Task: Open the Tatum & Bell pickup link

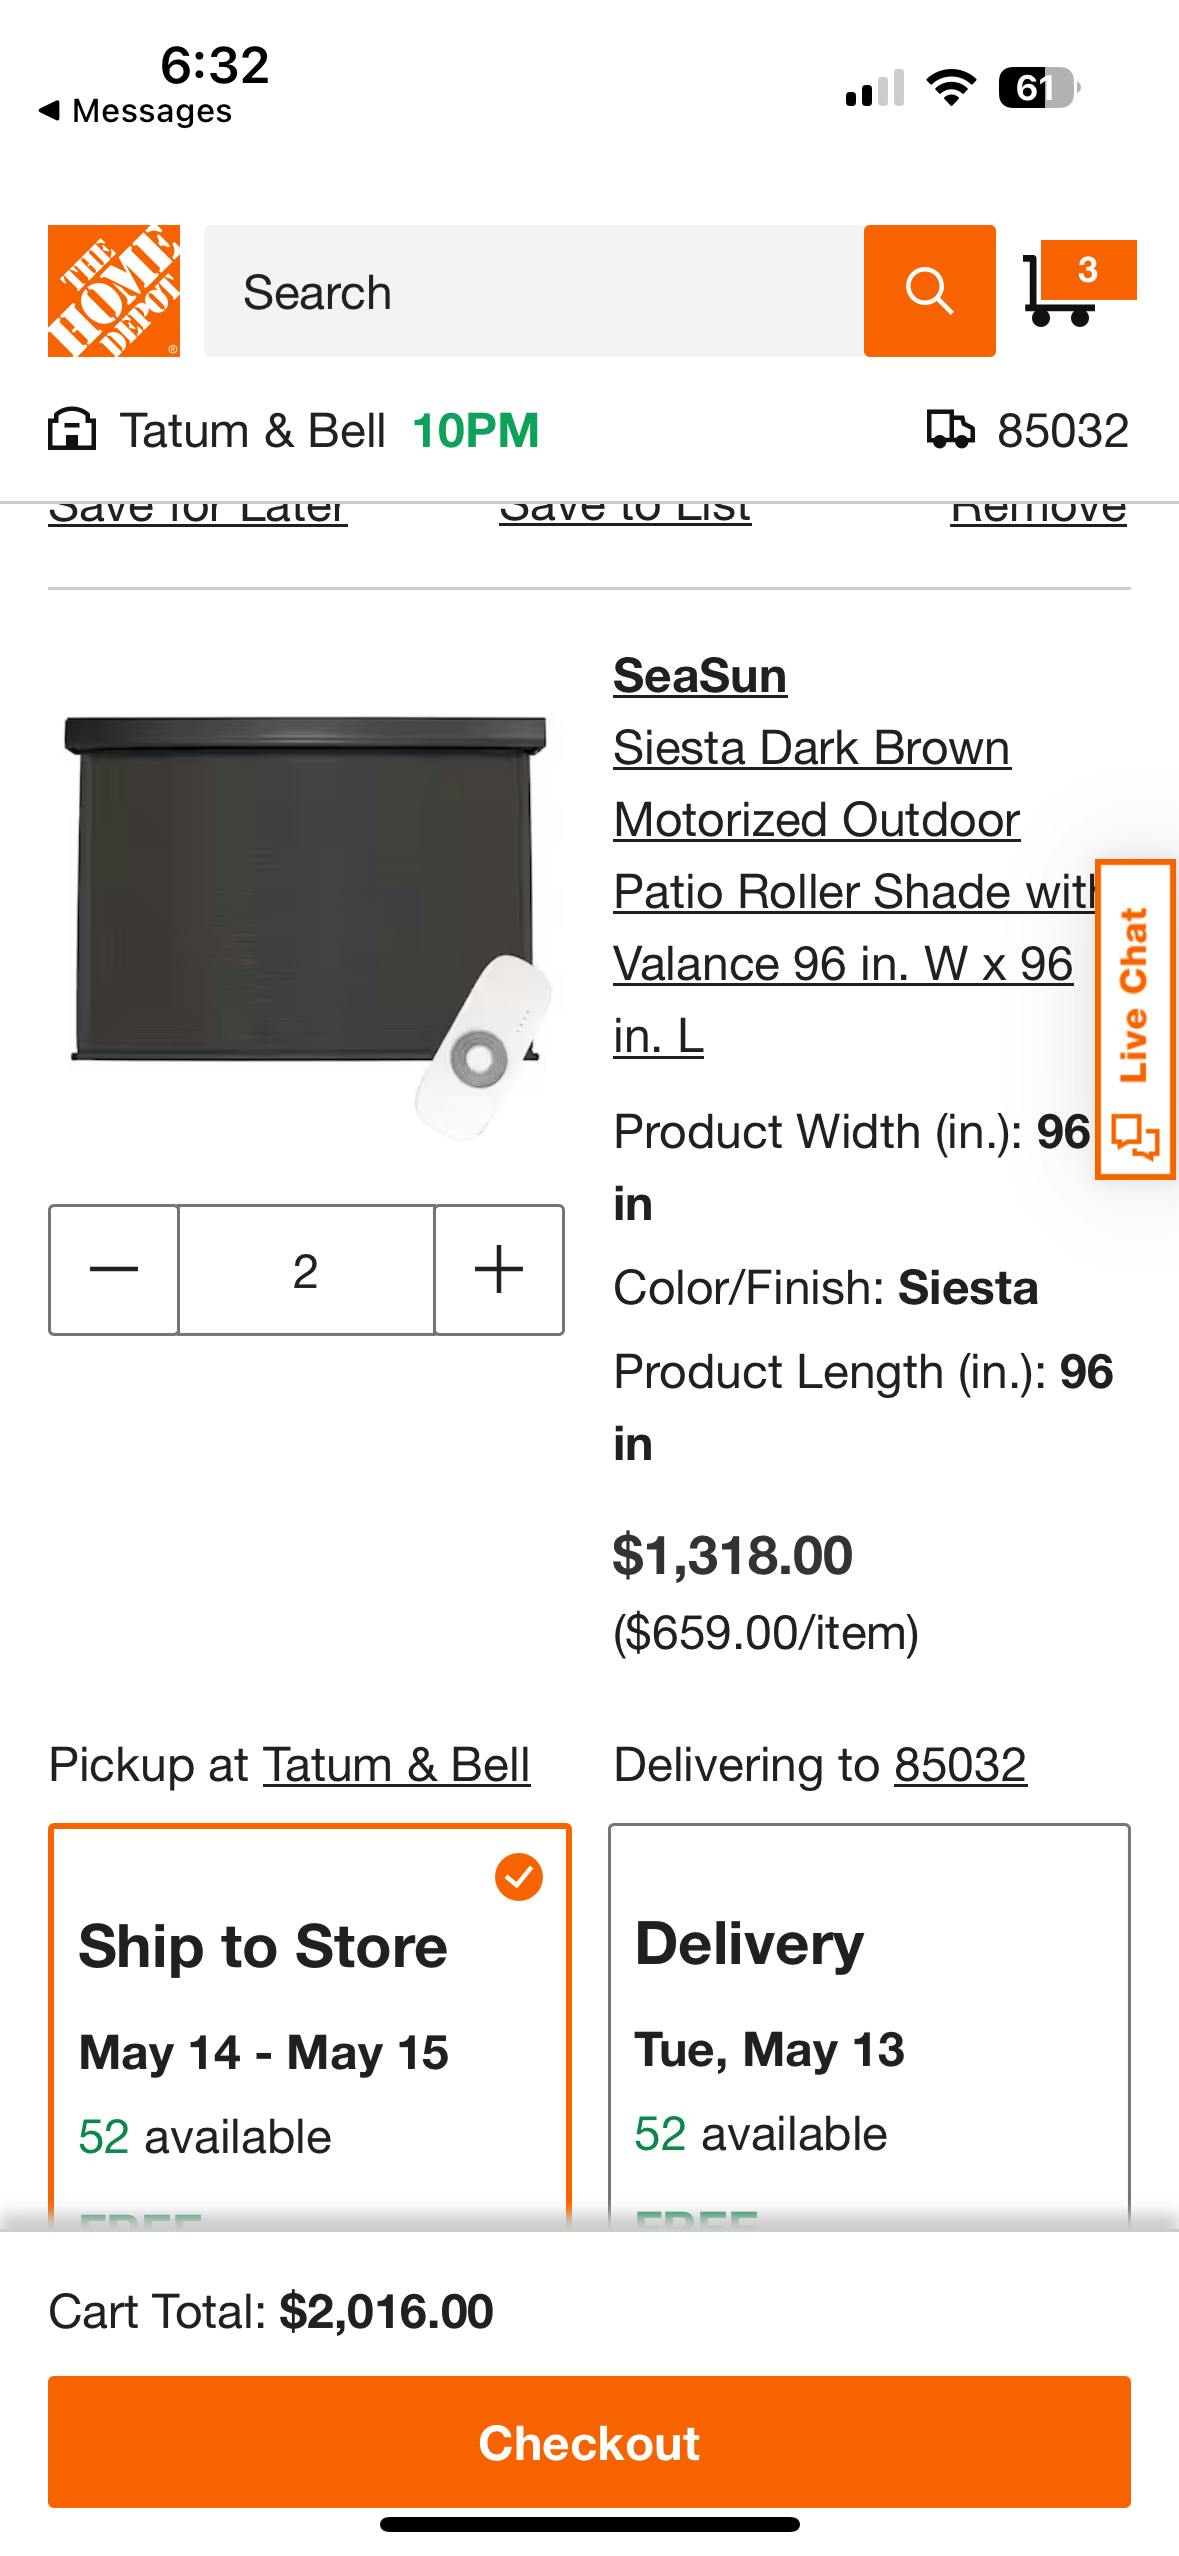Action: coord(396,1765)
